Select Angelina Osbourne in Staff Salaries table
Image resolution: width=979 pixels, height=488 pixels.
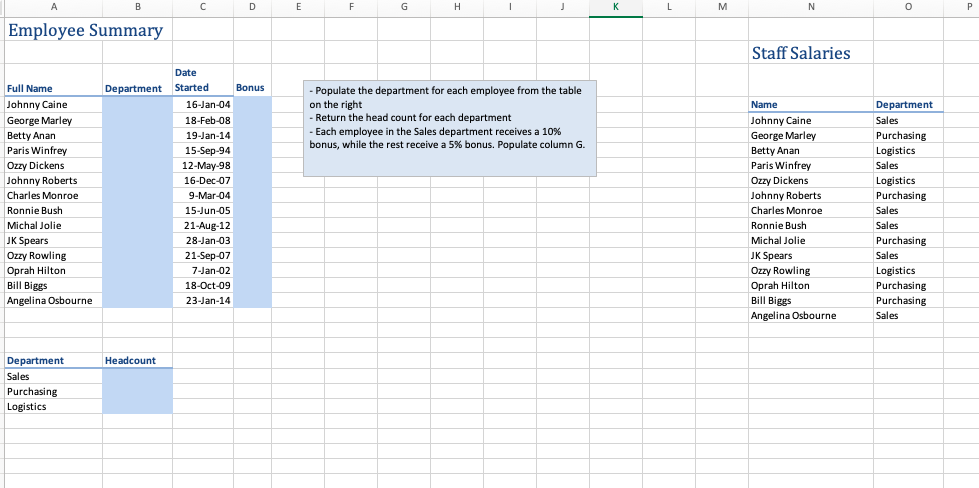(810, 315)
